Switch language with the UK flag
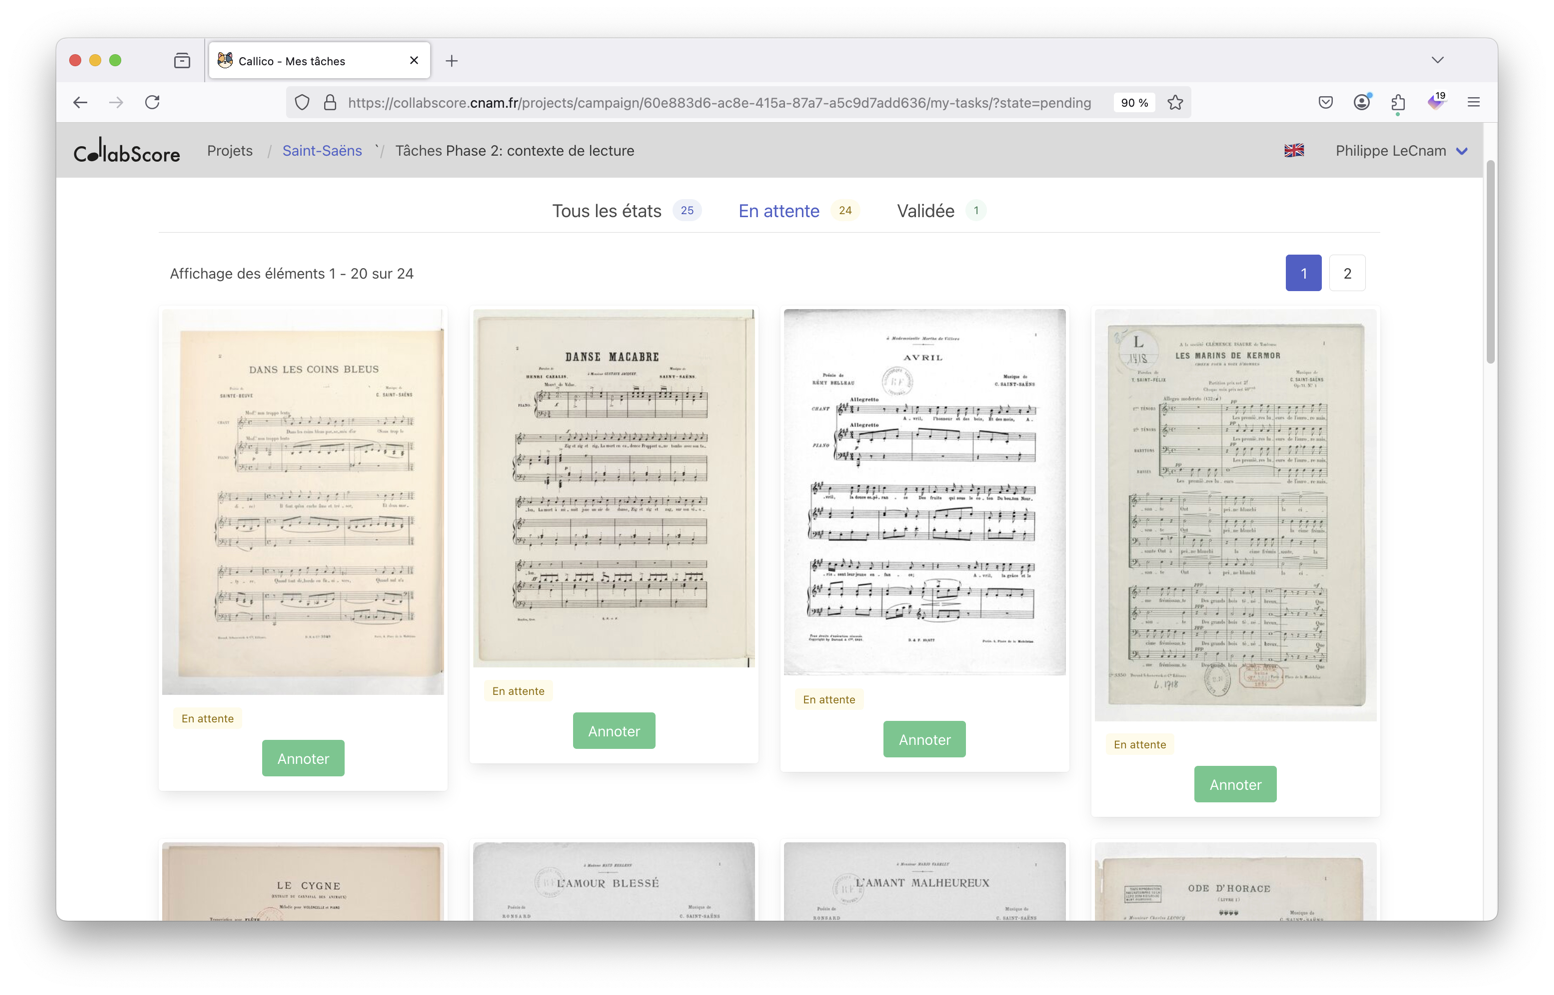 (1294, 151)
